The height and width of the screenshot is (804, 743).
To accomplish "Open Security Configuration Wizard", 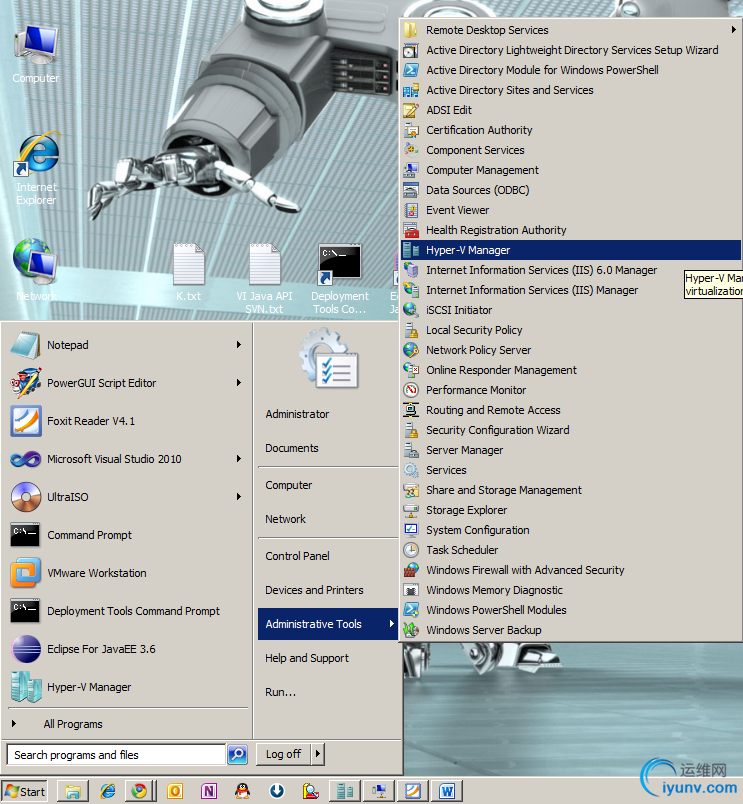I will click(571, 430).
